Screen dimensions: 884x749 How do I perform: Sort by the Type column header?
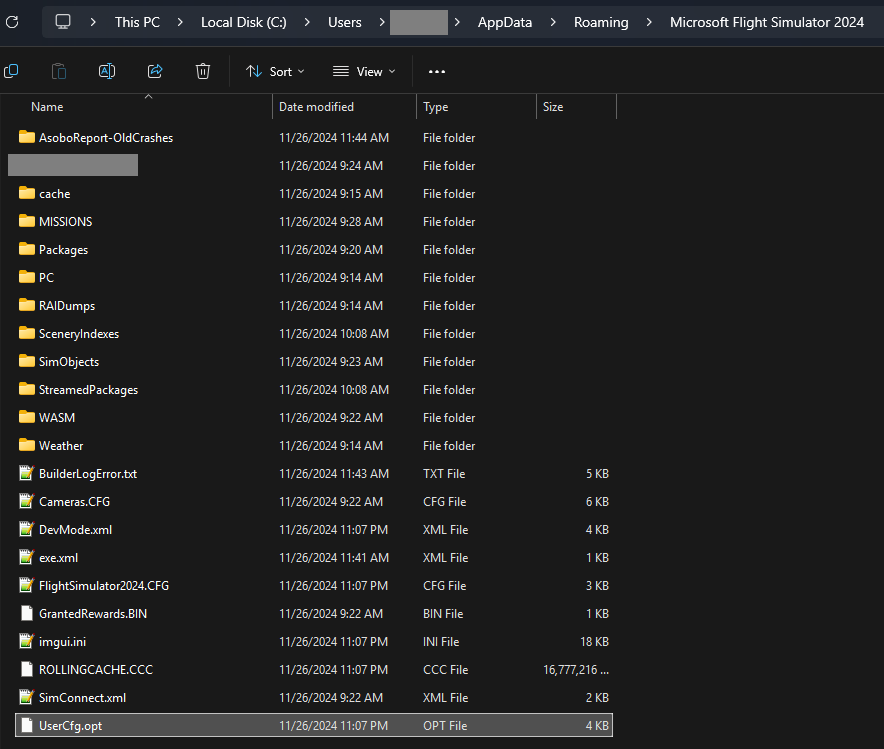(x=436, y=107)
